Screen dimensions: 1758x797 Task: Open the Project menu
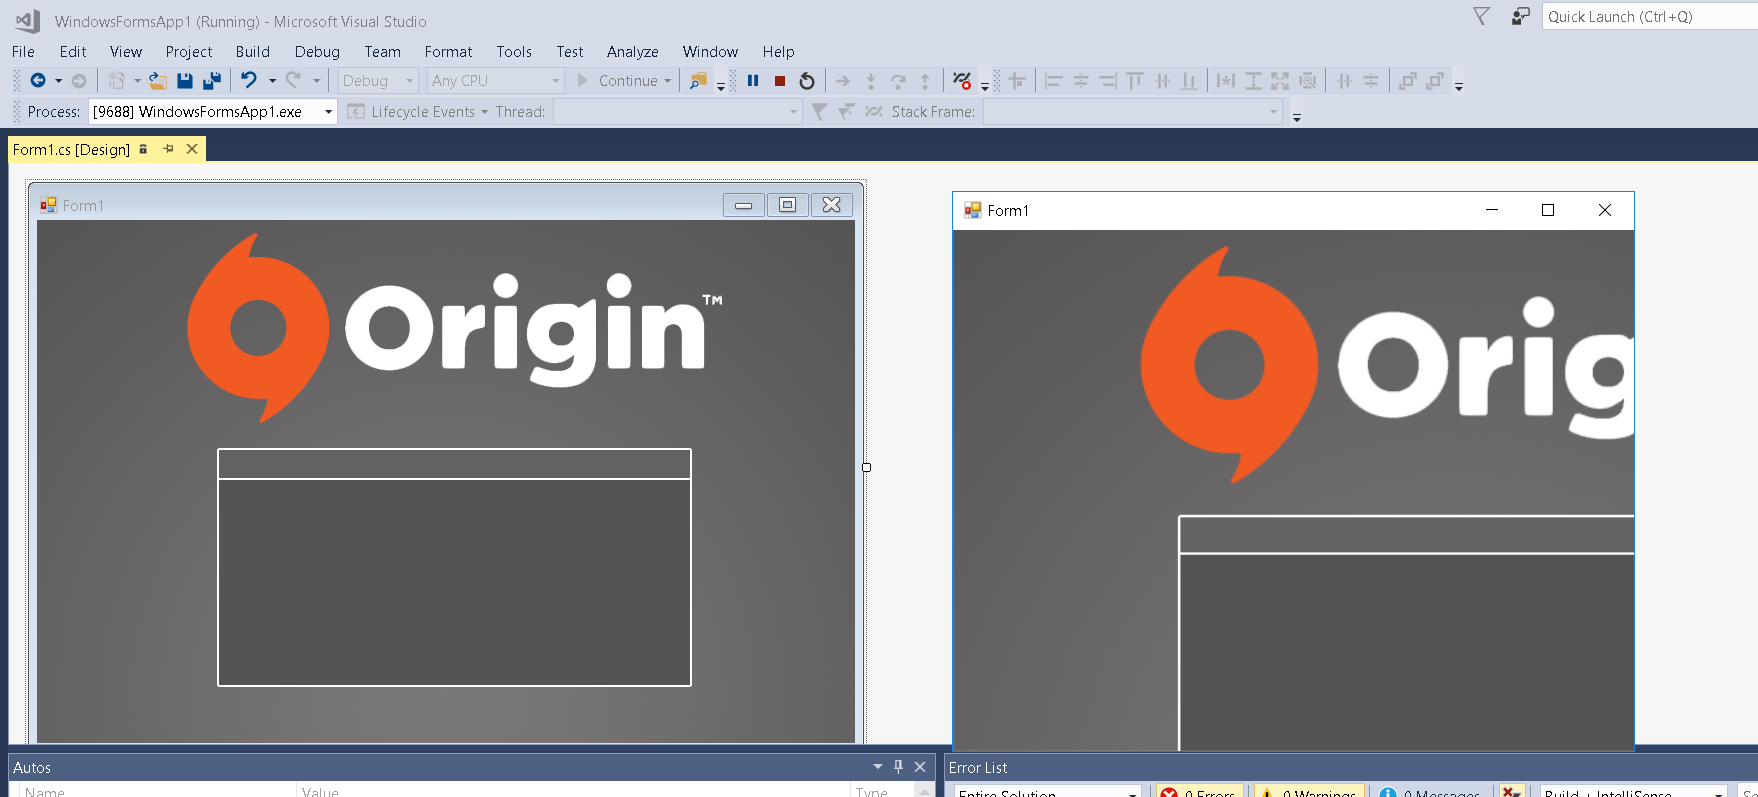pos(189,52)
